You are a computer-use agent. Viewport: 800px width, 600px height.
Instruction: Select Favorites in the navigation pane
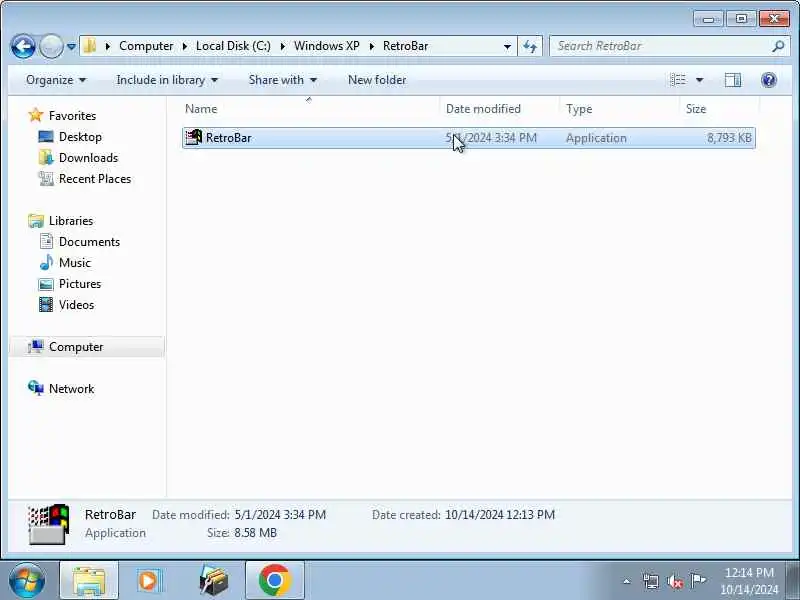pos(72,116)
